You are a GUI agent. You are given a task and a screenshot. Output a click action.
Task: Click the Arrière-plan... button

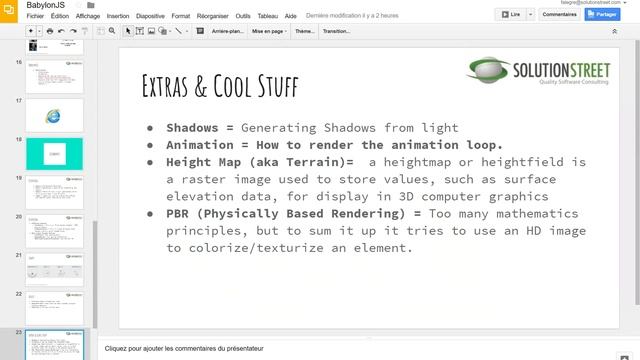[227, 31]
